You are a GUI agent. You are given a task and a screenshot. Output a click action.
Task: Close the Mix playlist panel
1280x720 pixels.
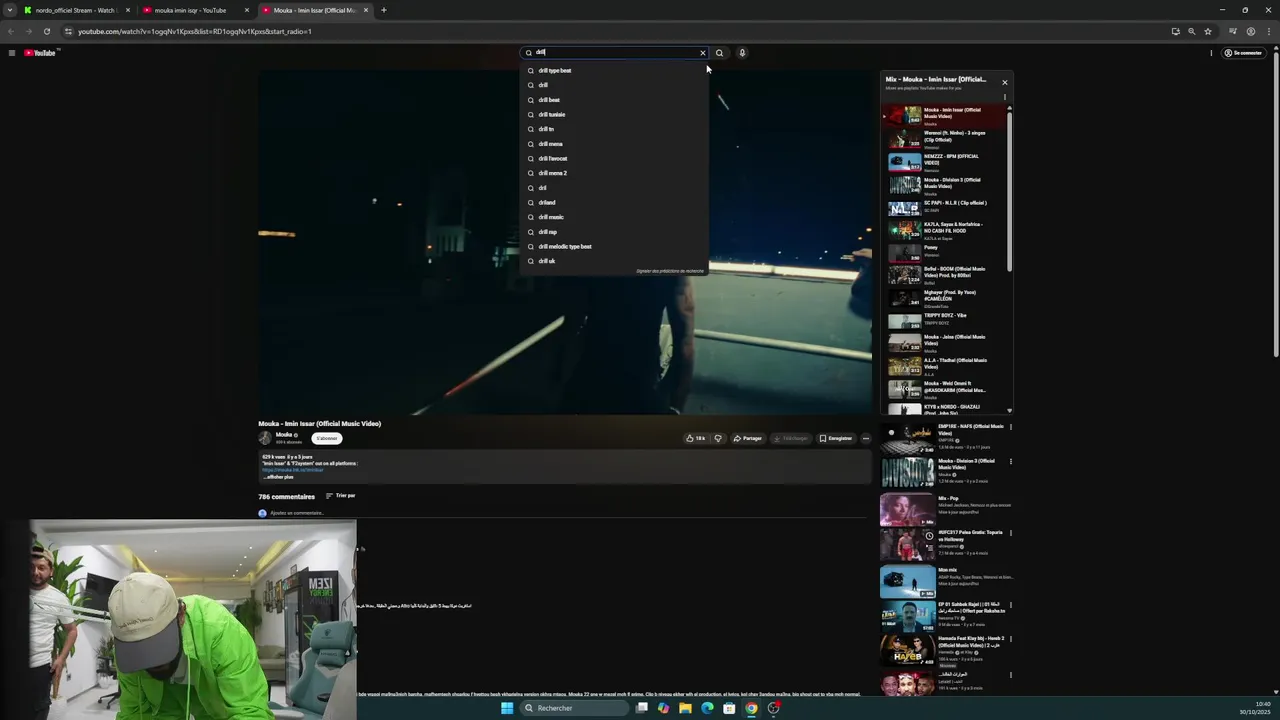[1005, 82]
